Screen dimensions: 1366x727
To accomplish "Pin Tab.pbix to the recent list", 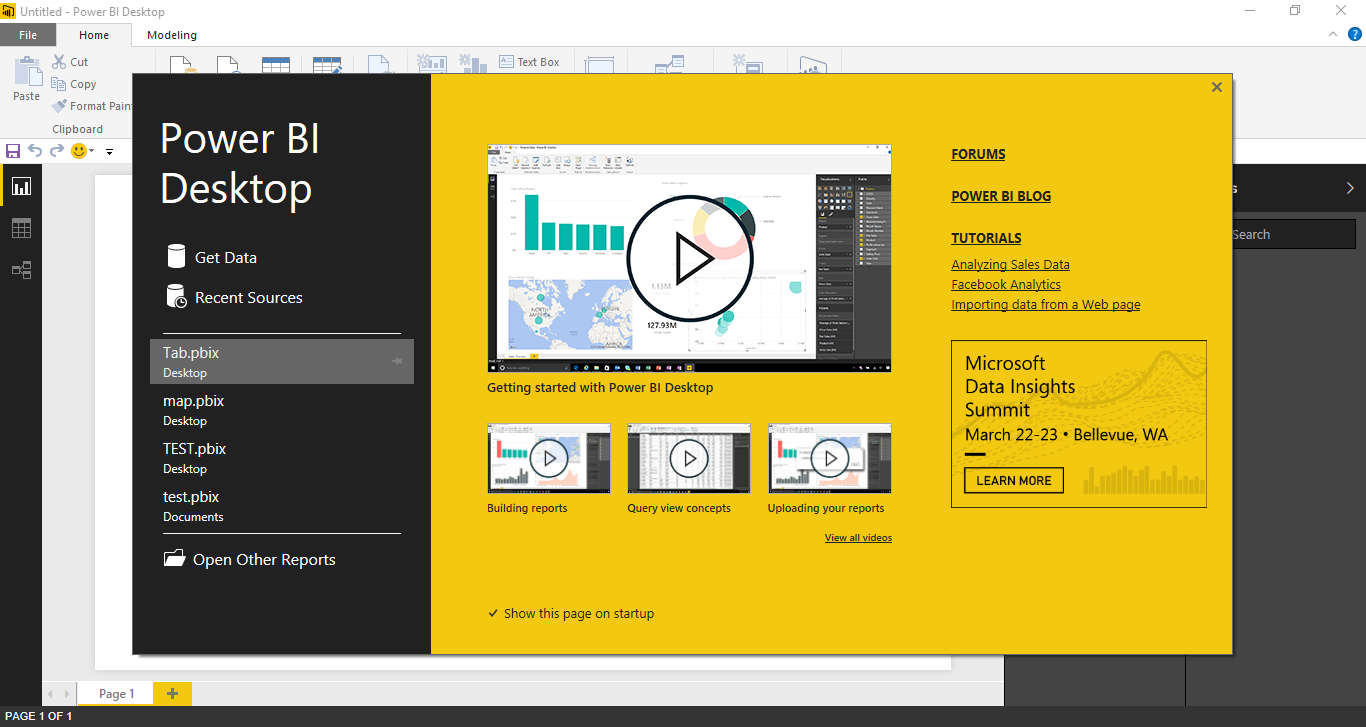I will (397, 361).
